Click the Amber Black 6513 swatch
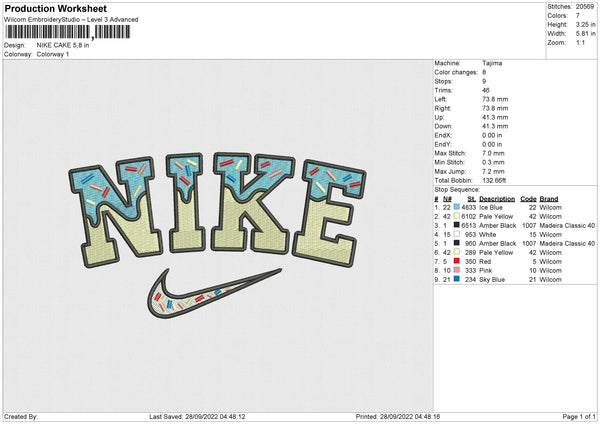Image resolution: width=600 pixels, height=424 pixels. coord(457,225)
